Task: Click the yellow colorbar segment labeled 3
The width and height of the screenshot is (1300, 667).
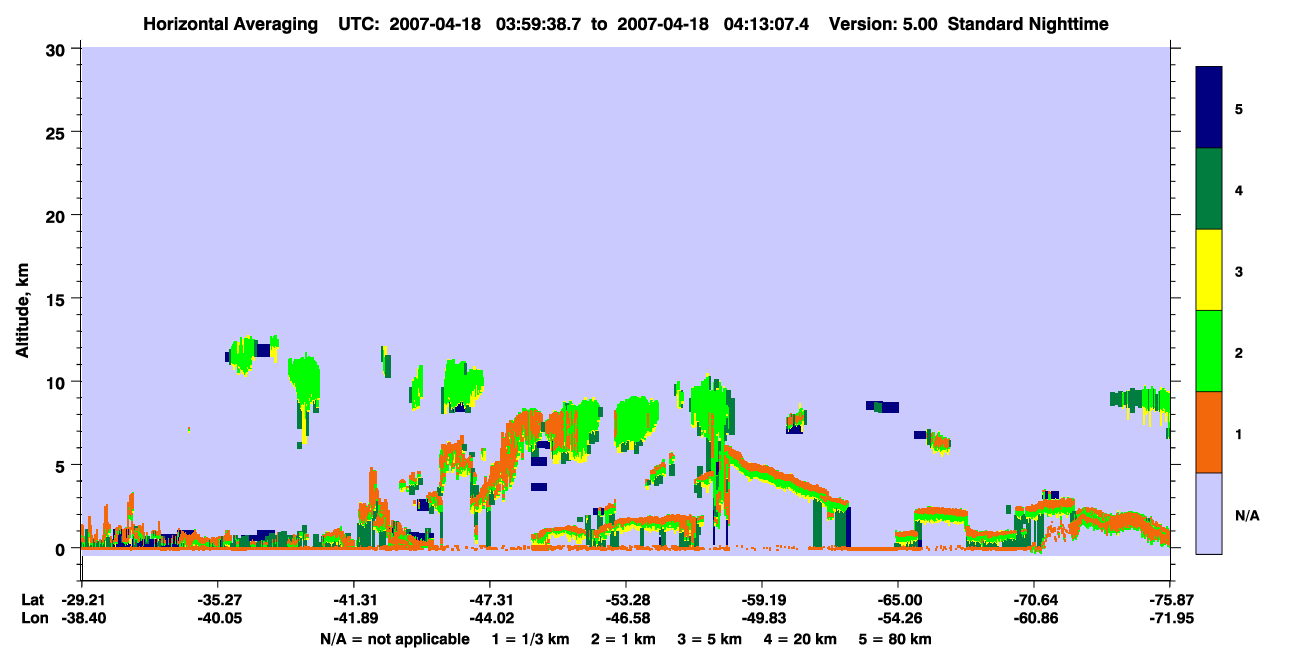Action: click(1209, 270)
